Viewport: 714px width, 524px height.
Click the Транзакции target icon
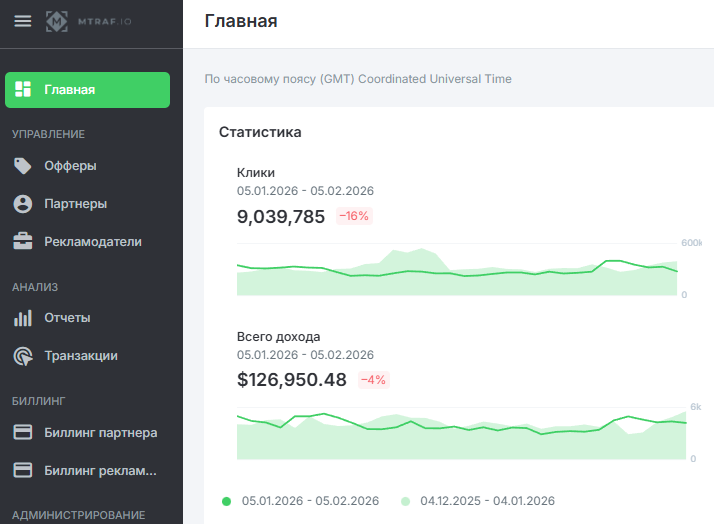(x=23, y=356)
